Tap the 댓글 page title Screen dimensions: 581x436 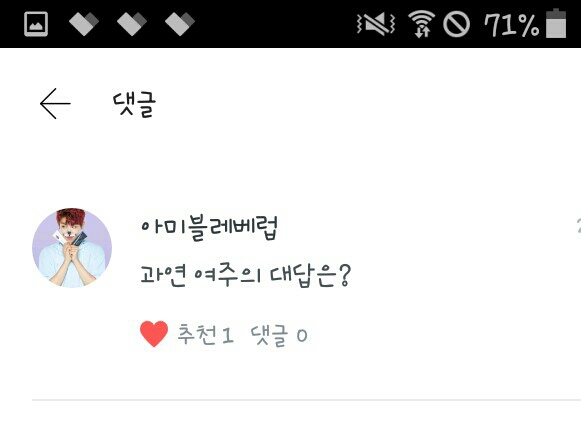tap(135, 104)
